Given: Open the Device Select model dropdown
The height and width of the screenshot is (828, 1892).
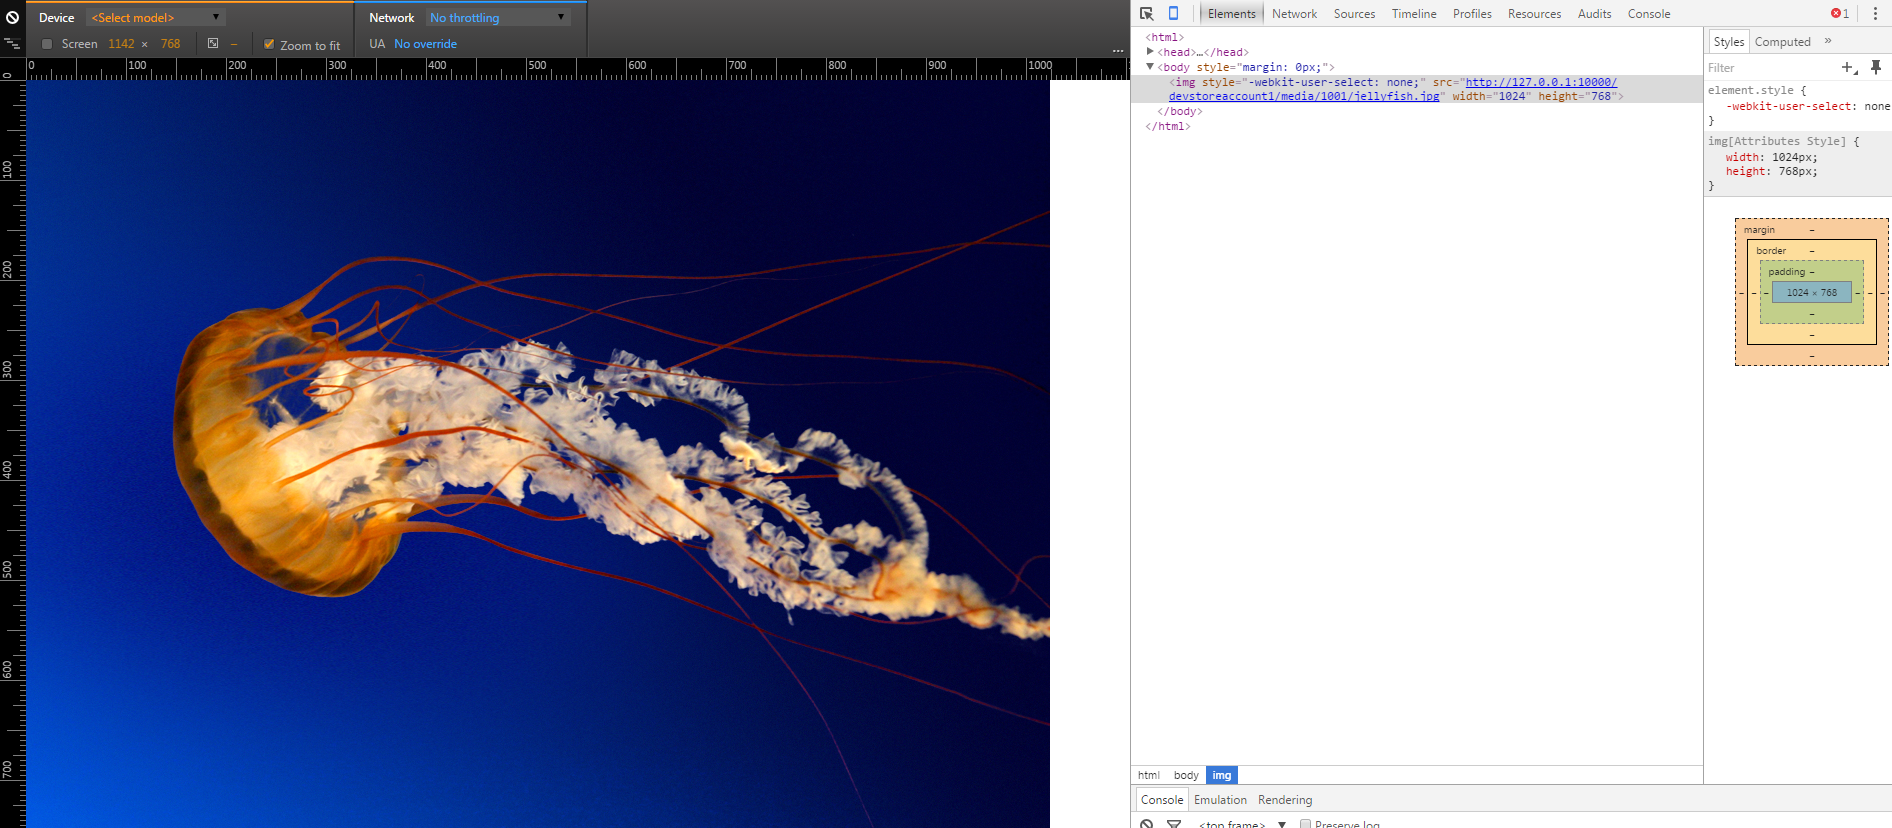Looking at the screenshot, I should coord(156,17).
